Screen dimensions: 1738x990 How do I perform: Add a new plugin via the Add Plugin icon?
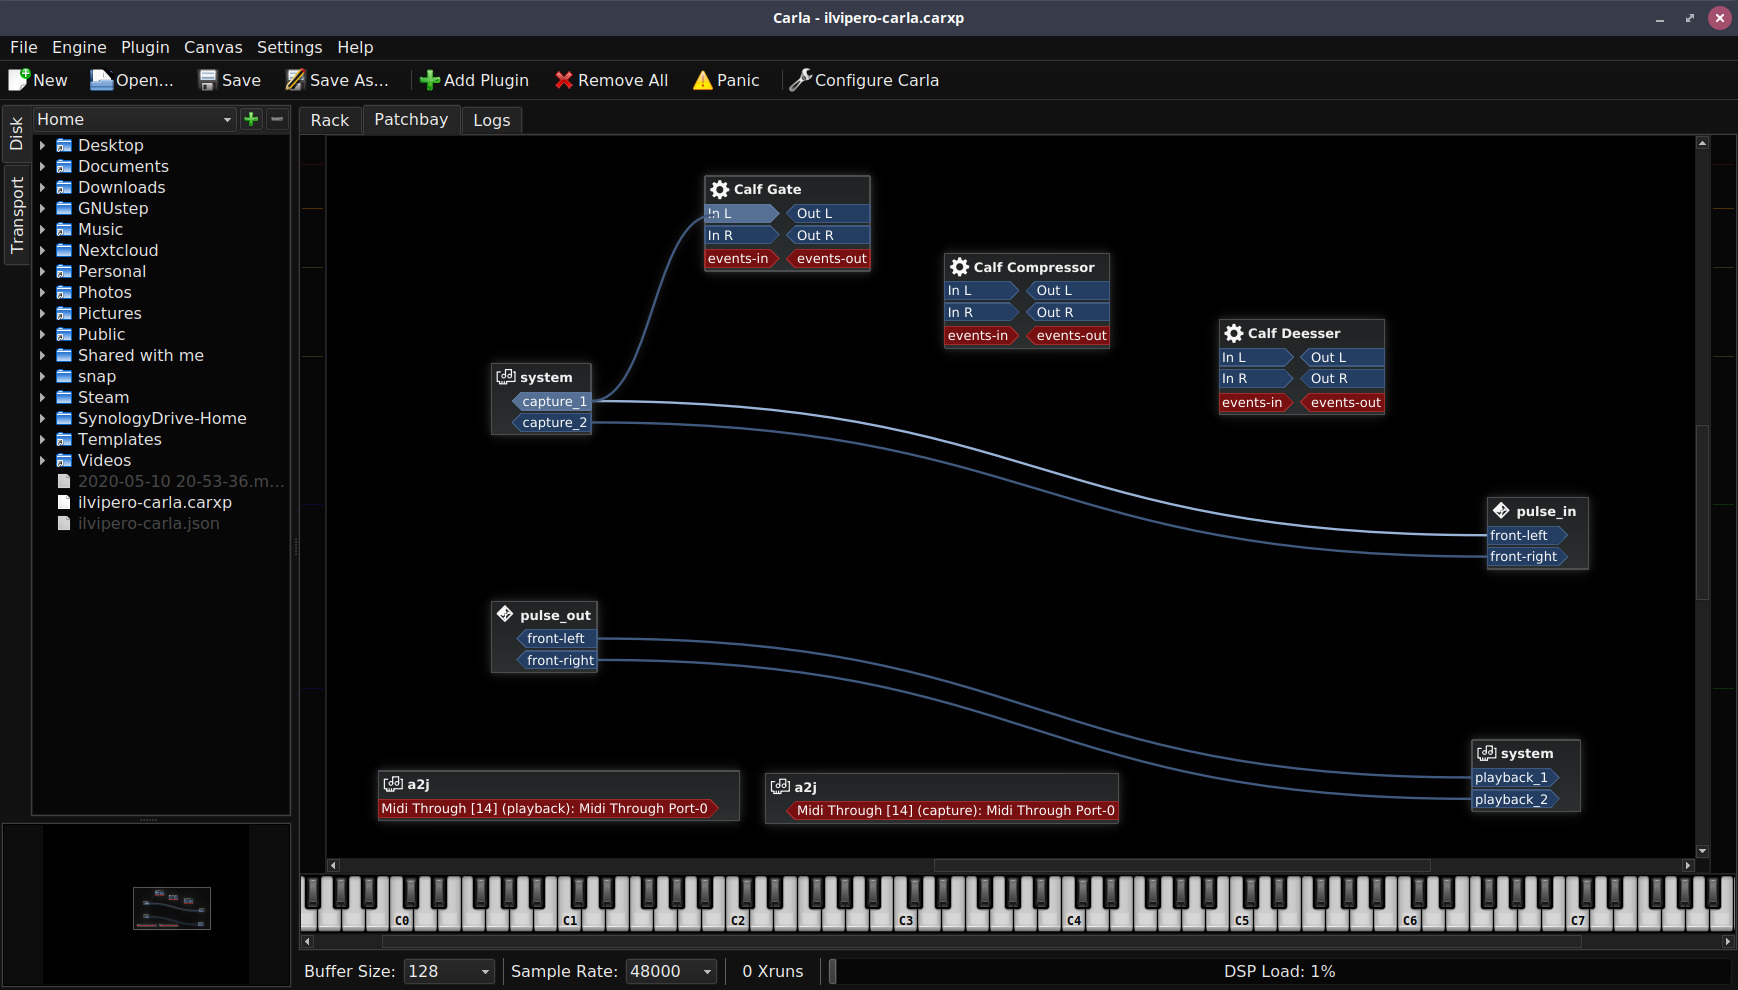pos(429,80)
